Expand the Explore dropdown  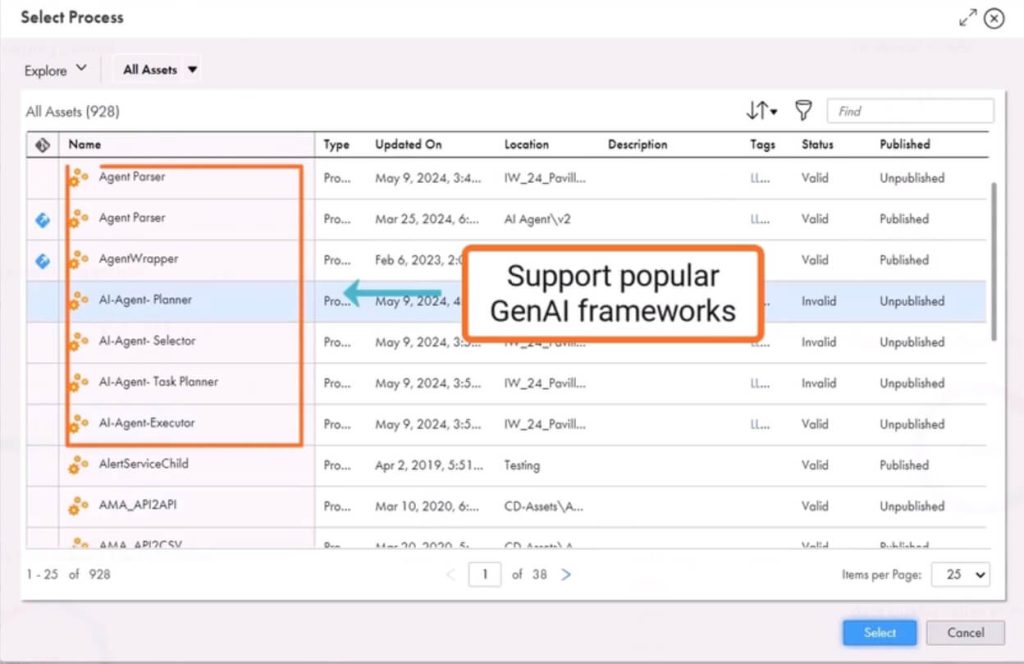56,70
